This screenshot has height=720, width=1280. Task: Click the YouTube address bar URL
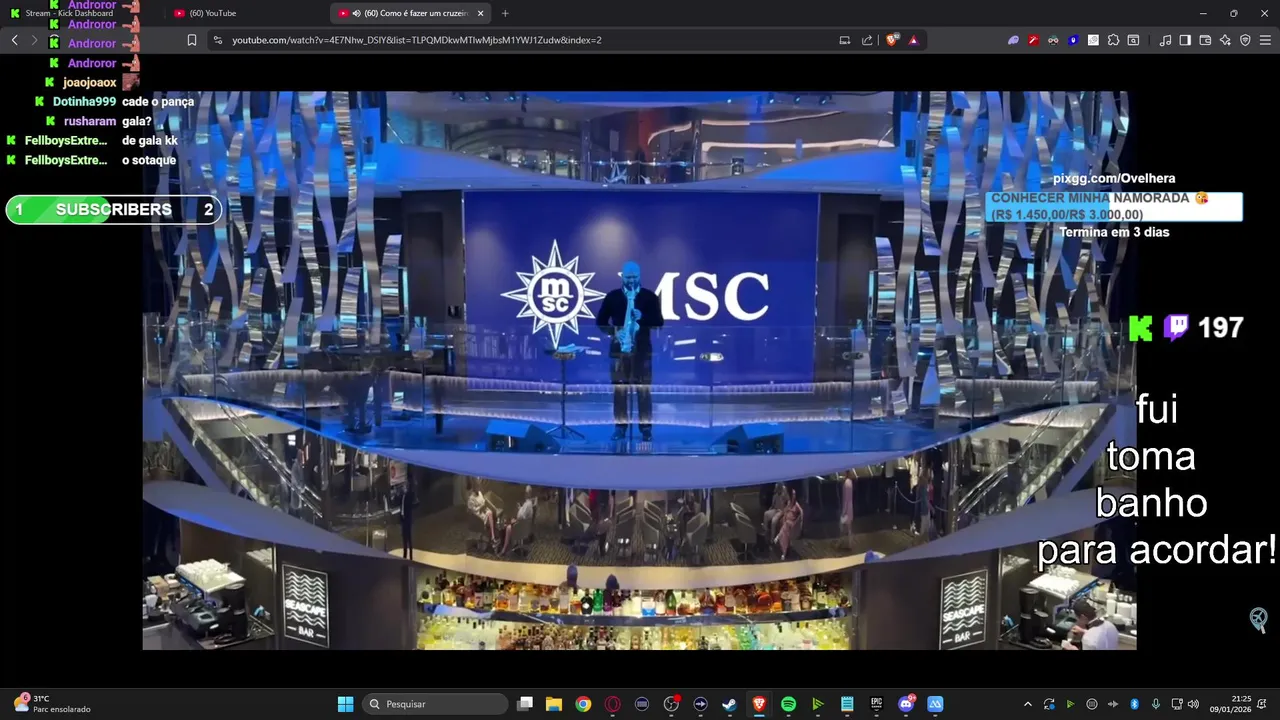pyautogui.click(x=416, y=40)
